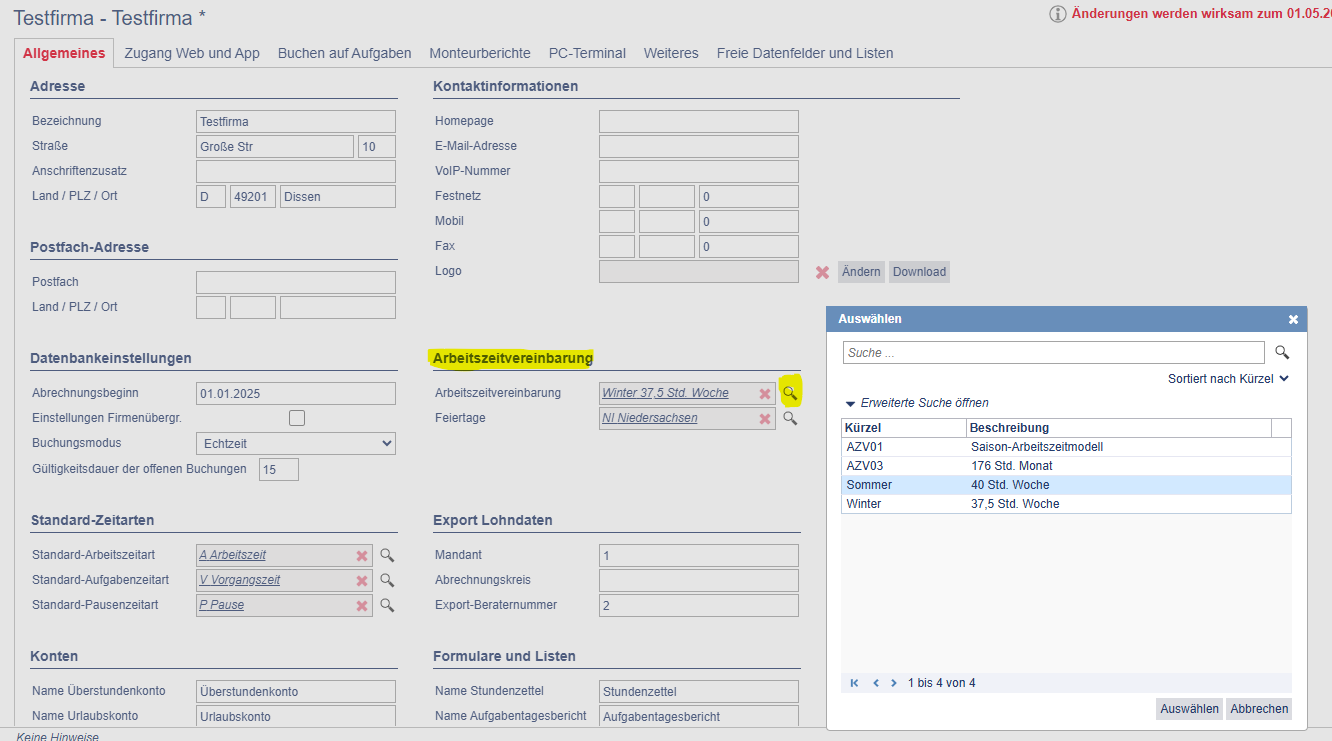This screenshot has height=741, width=1332.
Task: Click VoIP-Nummer input field
Action: (699, 172)
